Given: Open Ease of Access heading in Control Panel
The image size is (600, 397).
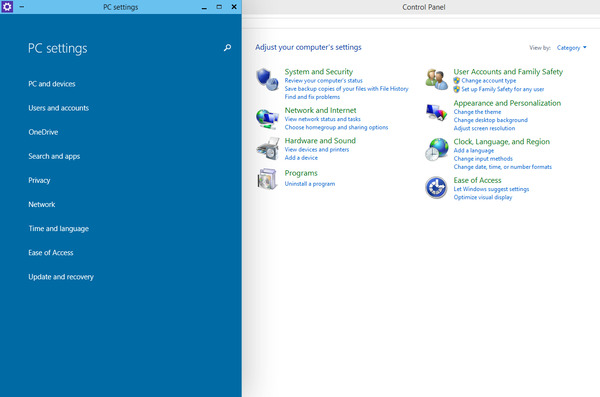Looking at the screenshot, I should (x=477, y=180).
